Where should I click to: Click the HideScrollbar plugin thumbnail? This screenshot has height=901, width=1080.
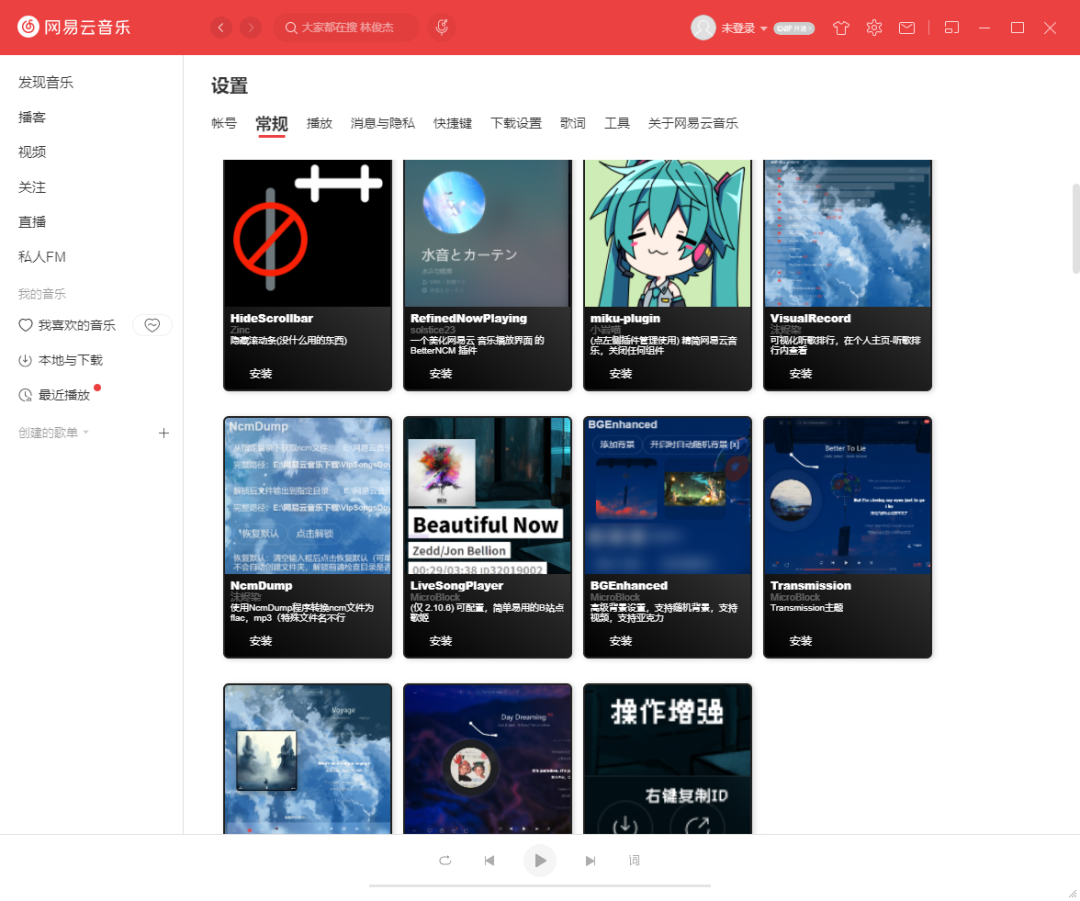point(307,234)
